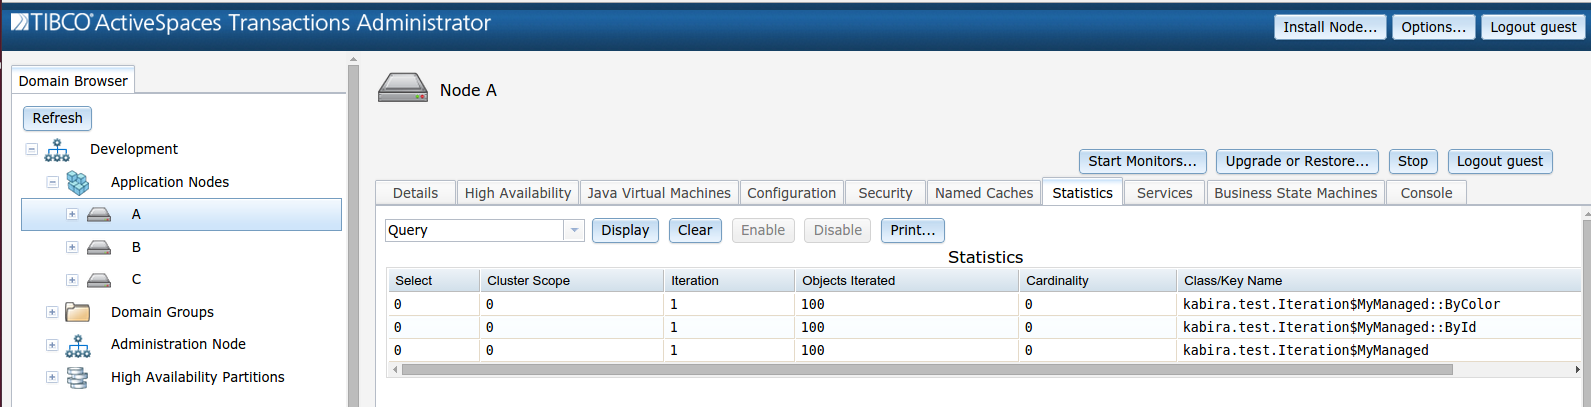Click the Development domain network icon

tap(57, 150)
